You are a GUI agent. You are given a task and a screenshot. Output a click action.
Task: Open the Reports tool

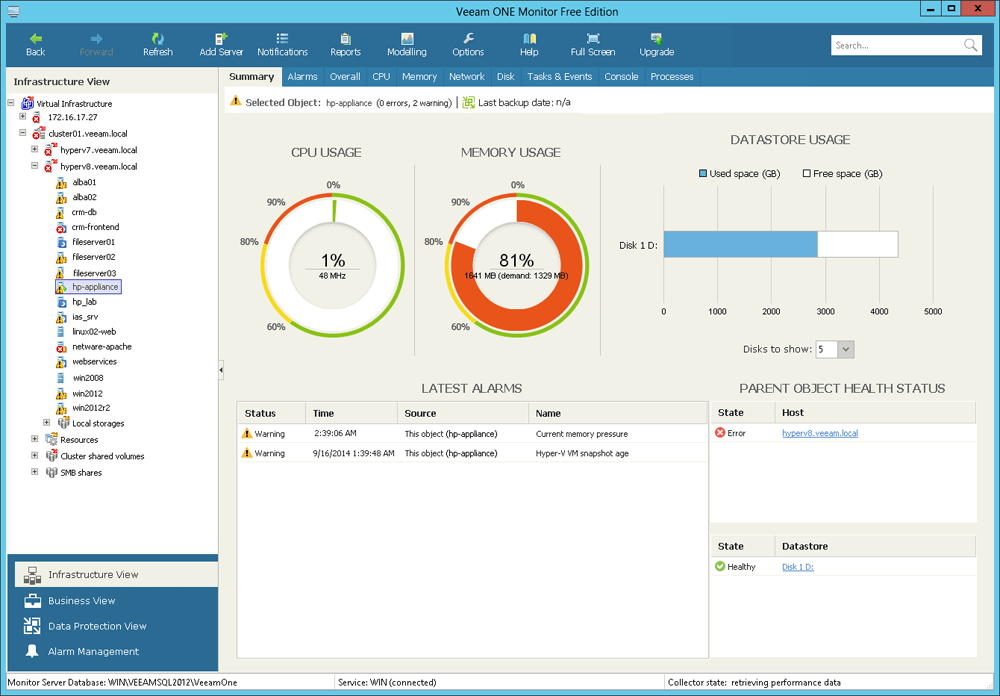[345, 44]
